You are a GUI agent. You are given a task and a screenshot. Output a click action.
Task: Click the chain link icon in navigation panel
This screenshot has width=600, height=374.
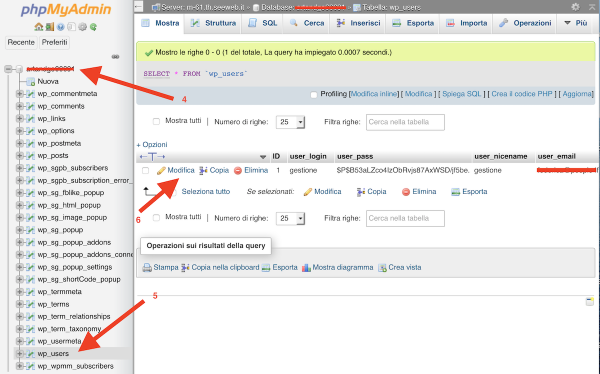(x=115, y=57)
